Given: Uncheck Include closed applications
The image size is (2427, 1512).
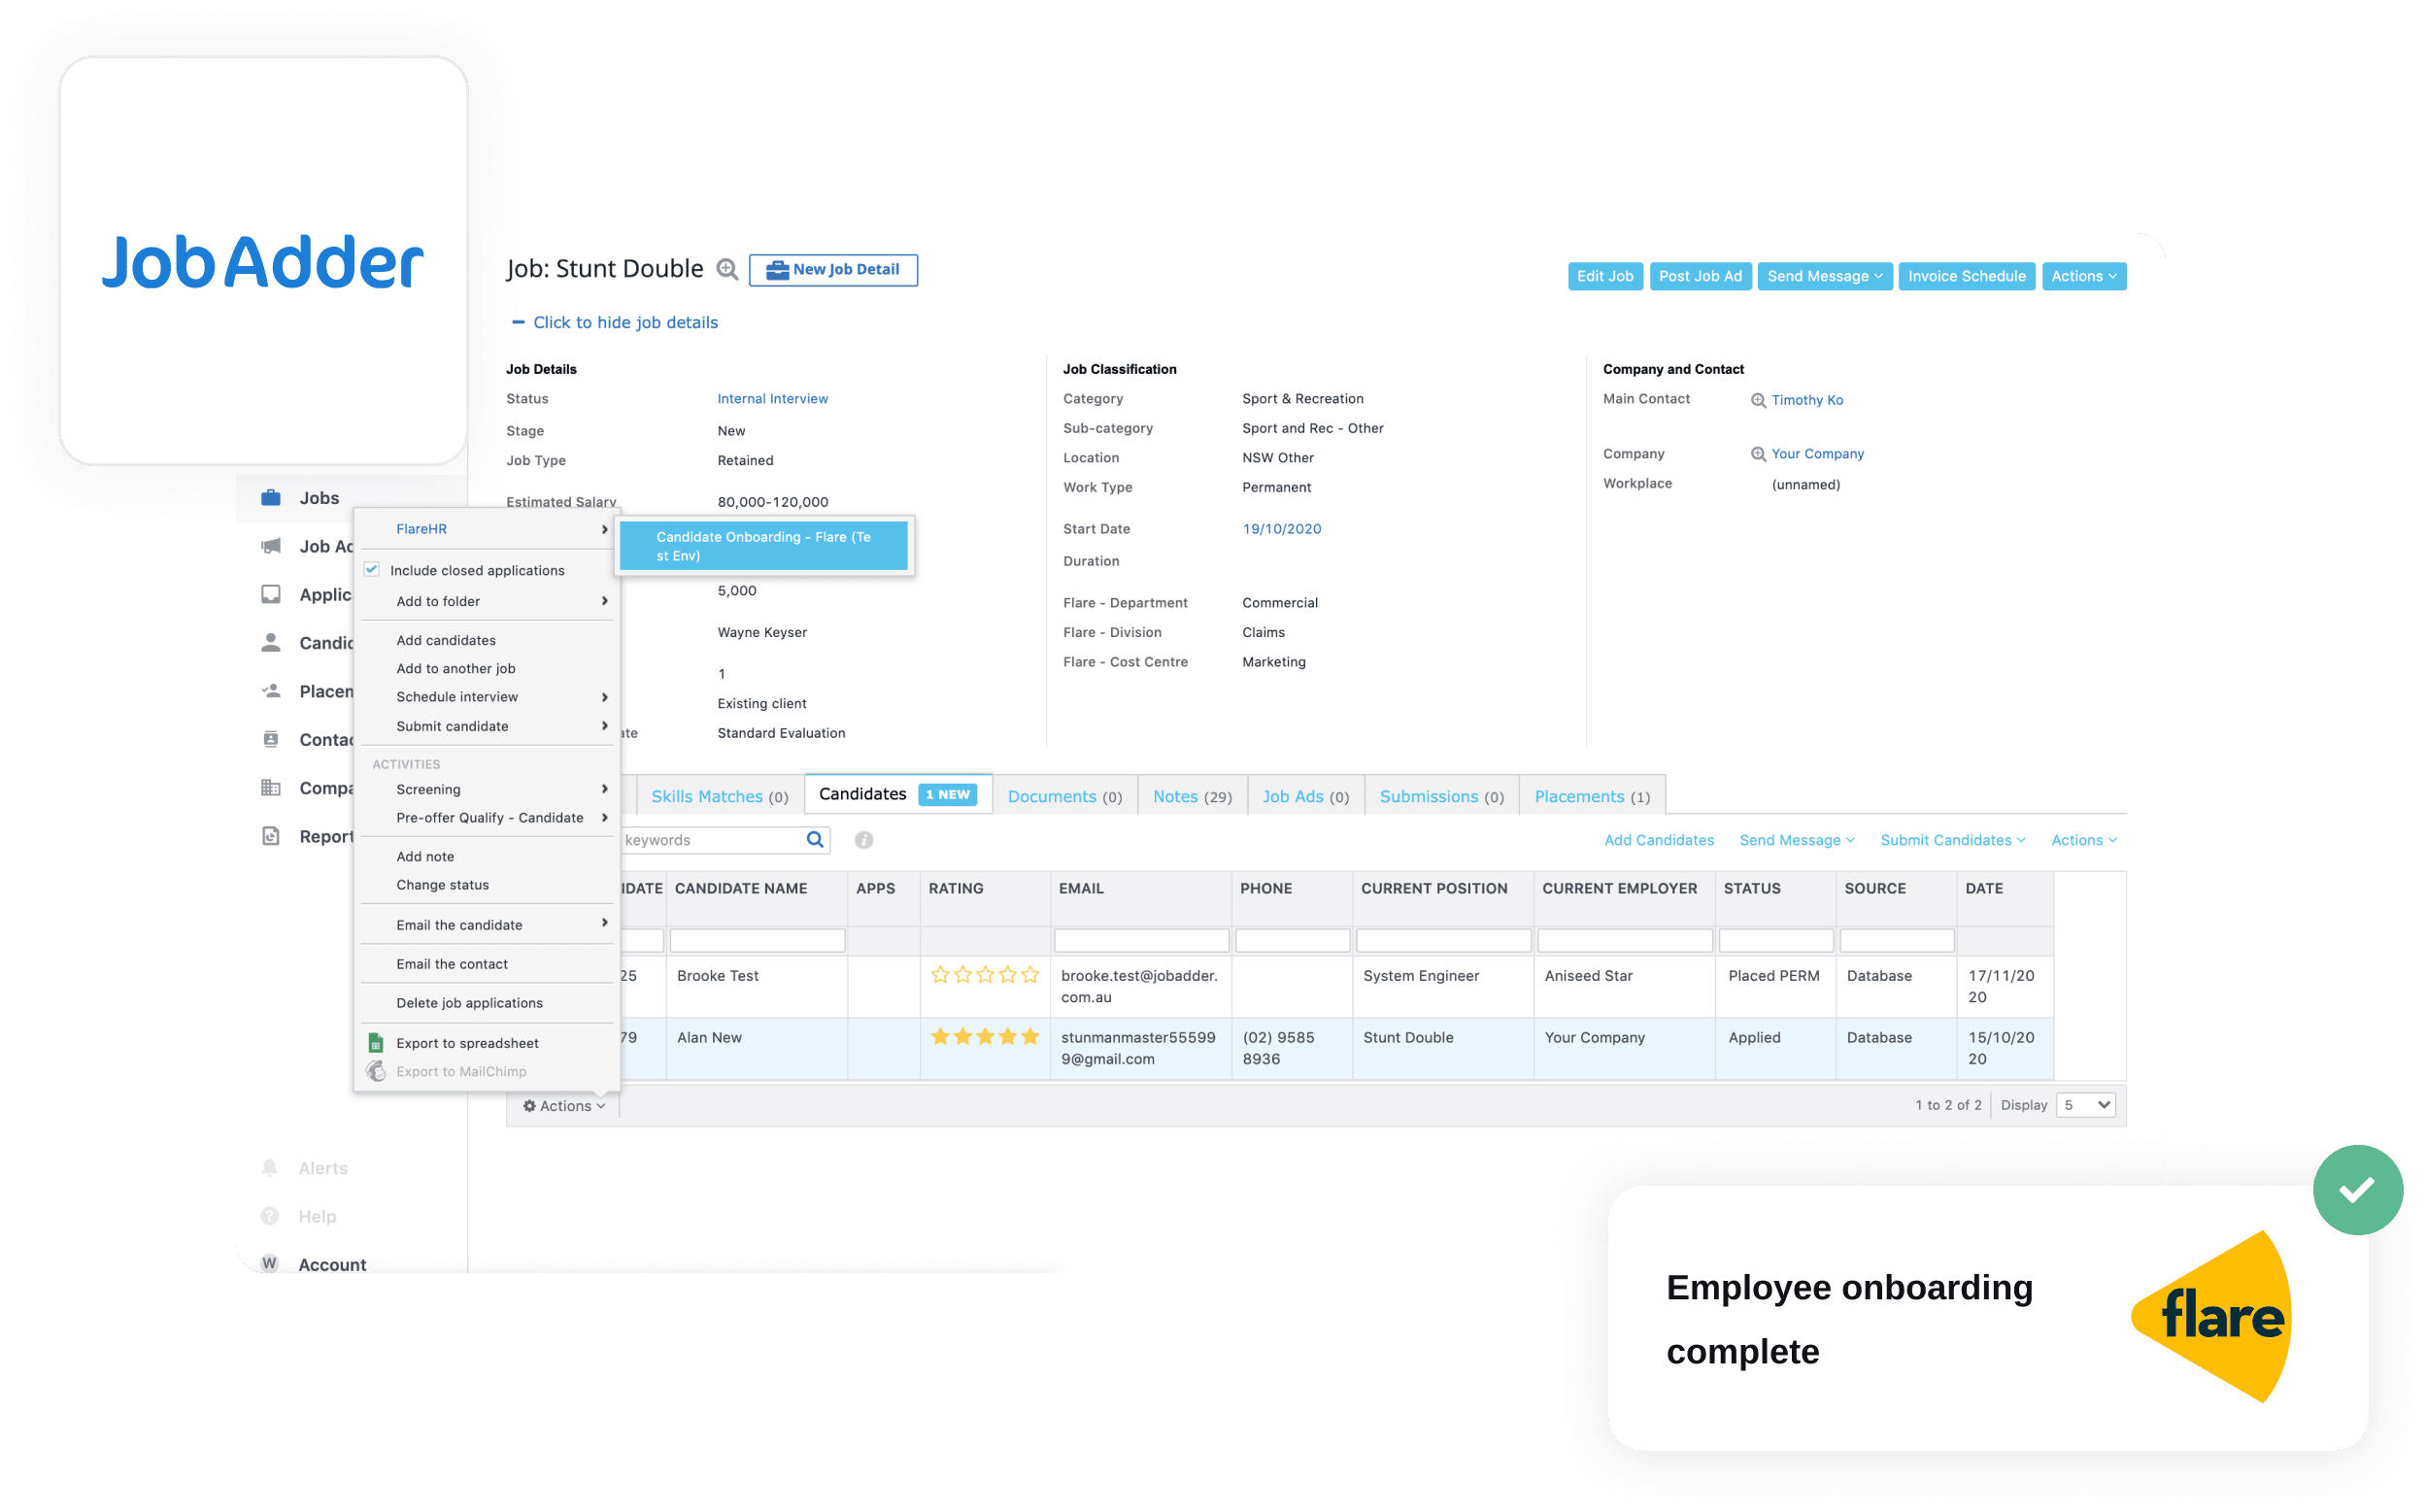Looking at the screenshot, I should [372, 569].
